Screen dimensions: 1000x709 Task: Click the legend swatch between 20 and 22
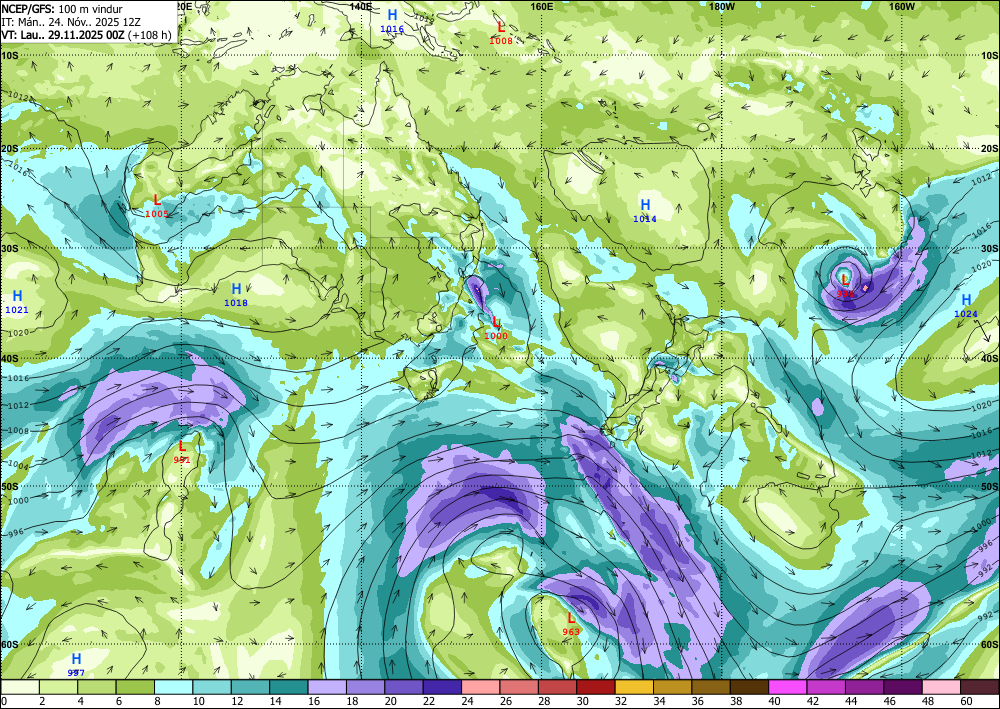click(404, 687)
